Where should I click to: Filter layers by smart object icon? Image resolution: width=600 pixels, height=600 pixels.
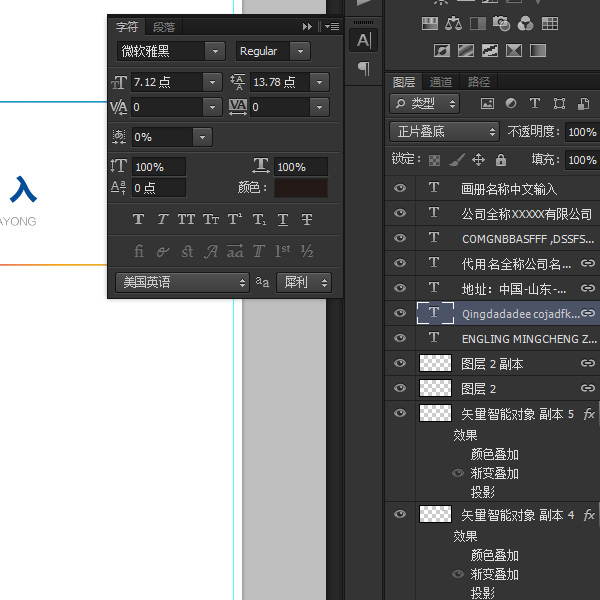pos(583,103)
